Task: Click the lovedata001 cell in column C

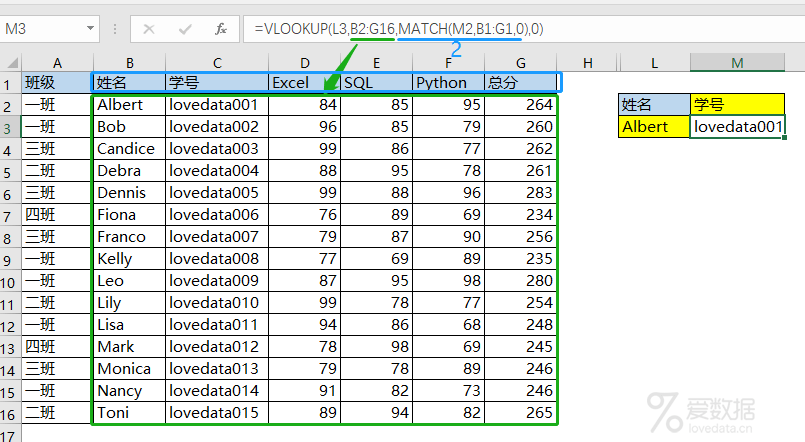Action: pos(217,105)
